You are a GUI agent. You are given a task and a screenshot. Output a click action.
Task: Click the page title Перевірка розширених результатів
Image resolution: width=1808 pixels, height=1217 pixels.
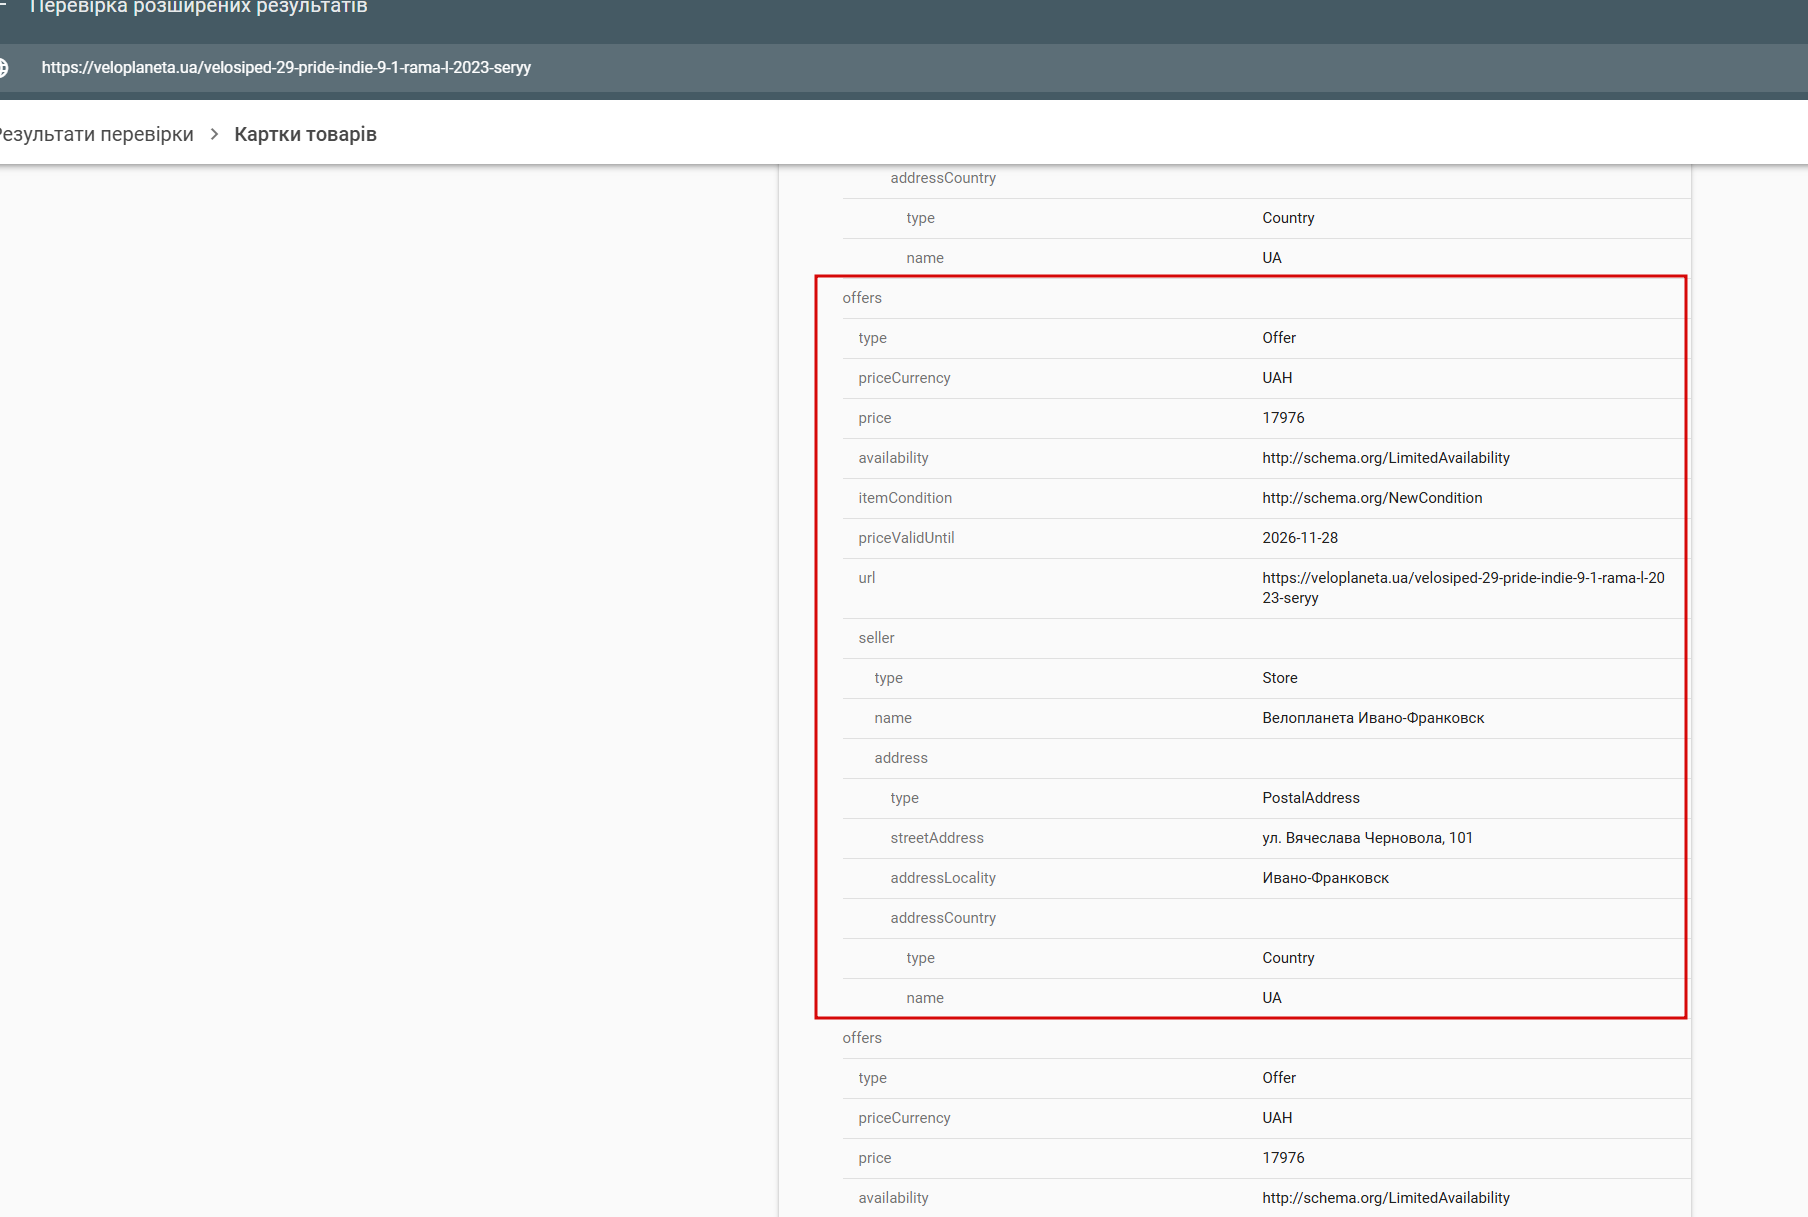tap(198, 7)
